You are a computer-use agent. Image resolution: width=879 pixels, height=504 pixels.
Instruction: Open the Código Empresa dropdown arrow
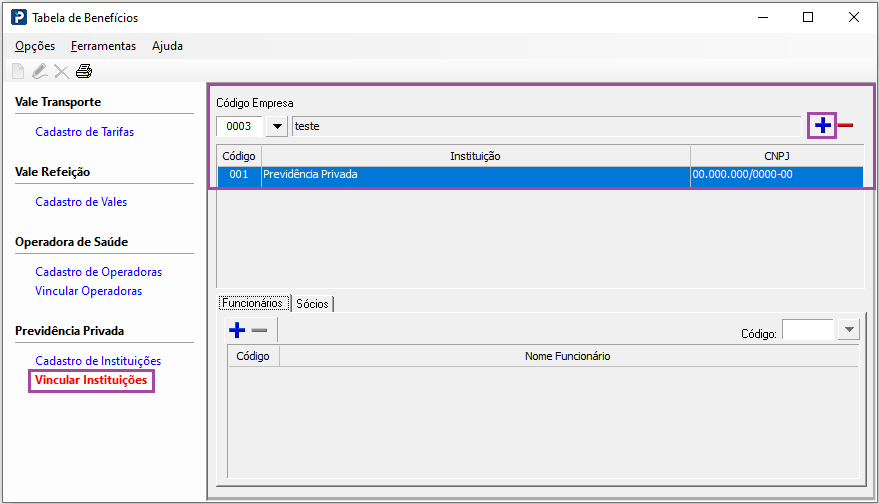(x=277, y=126)
